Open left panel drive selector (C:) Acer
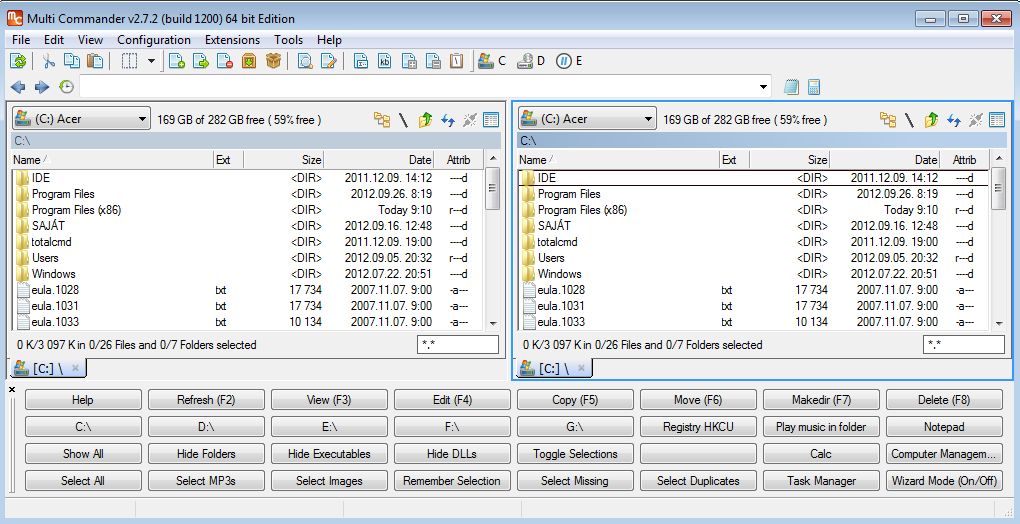Image resolution: width=1020 pixels, height=524 pixels. [x=81, y=119]
